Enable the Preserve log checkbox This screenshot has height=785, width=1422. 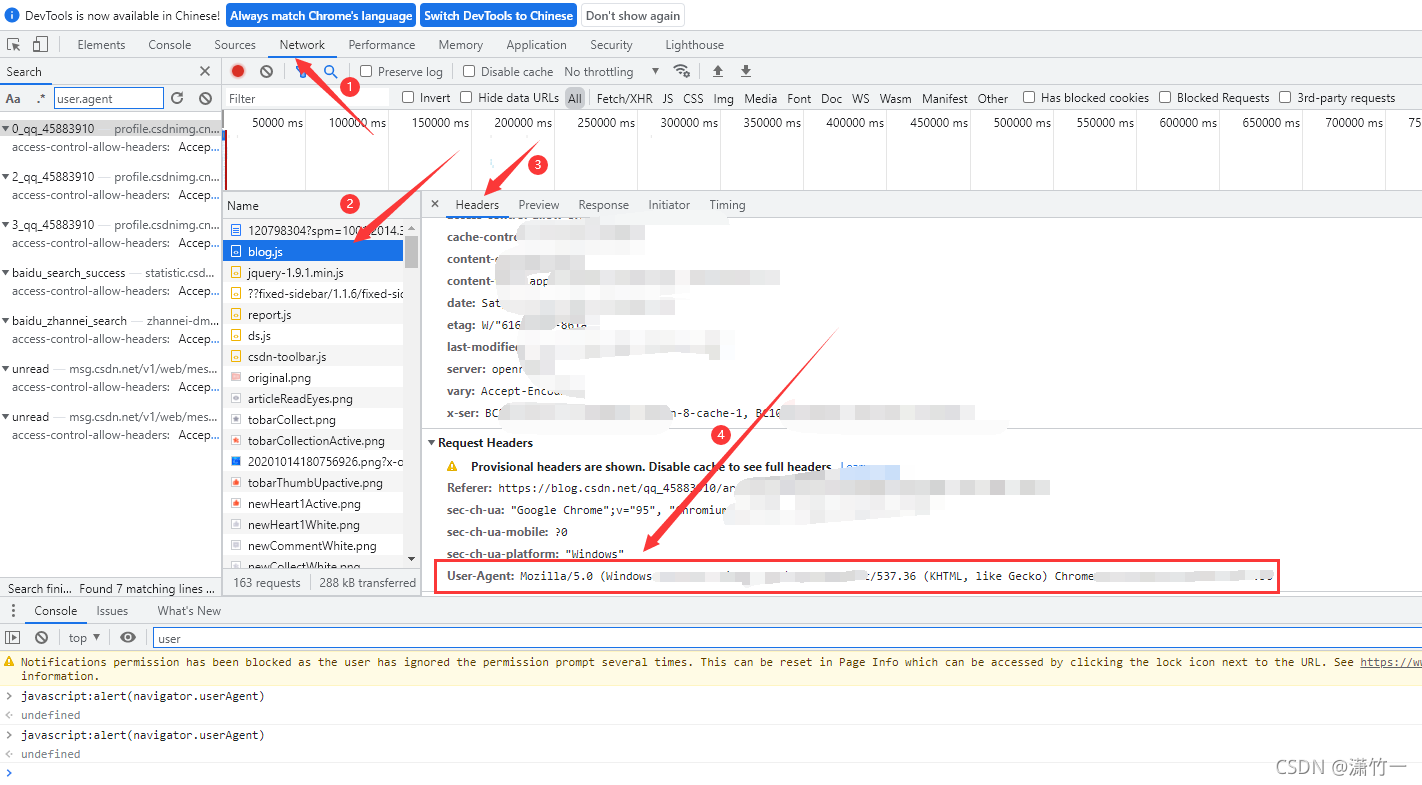point(368,71)
